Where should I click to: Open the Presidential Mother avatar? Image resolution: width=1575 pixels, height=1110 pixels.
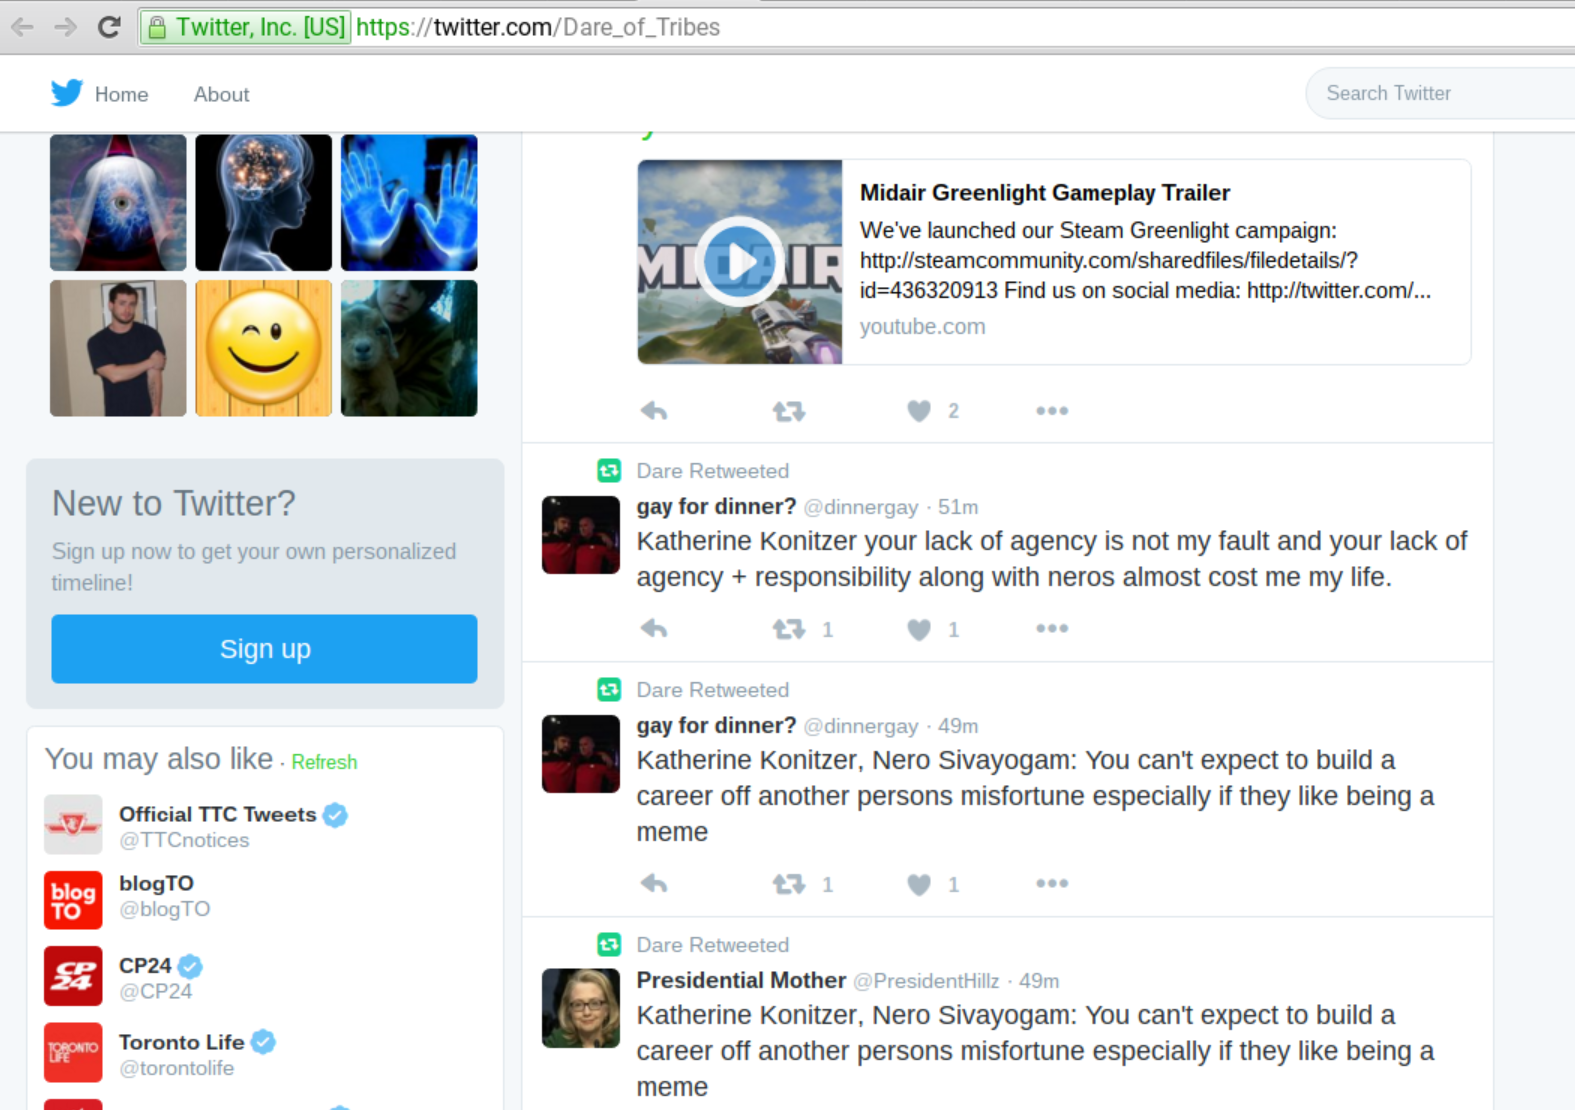pos(581,1008)
